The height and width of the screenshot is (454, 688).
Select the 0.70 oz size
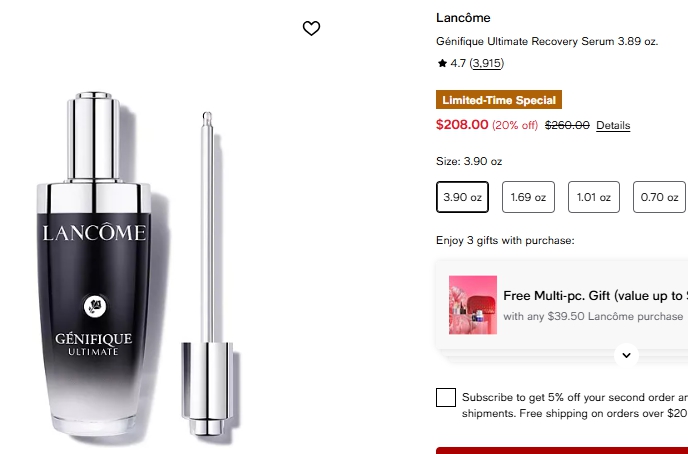659,197
